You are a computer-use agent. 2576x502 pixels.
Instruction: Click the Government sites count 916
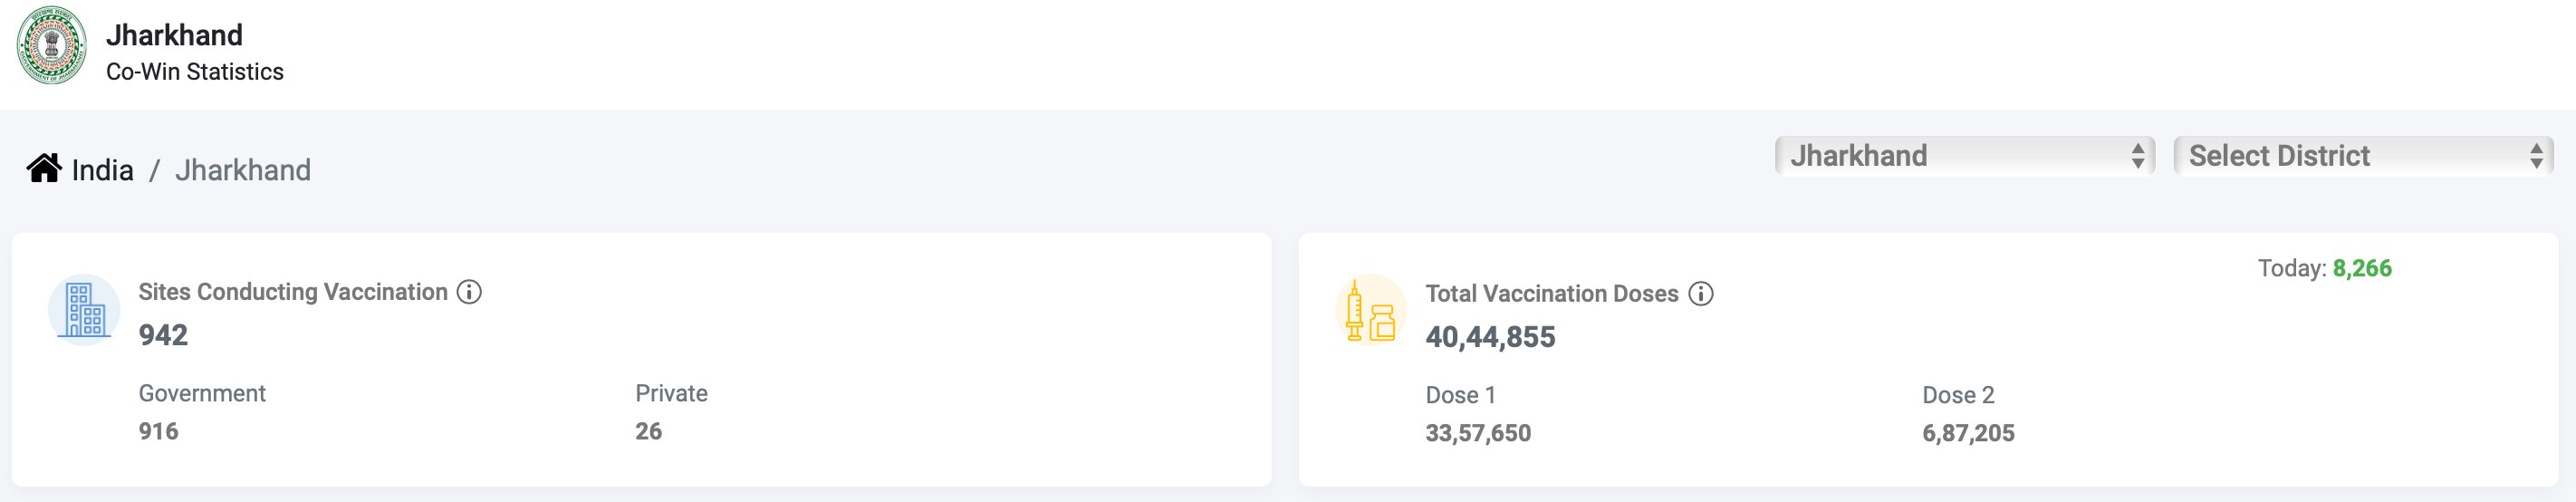(158, 431)
